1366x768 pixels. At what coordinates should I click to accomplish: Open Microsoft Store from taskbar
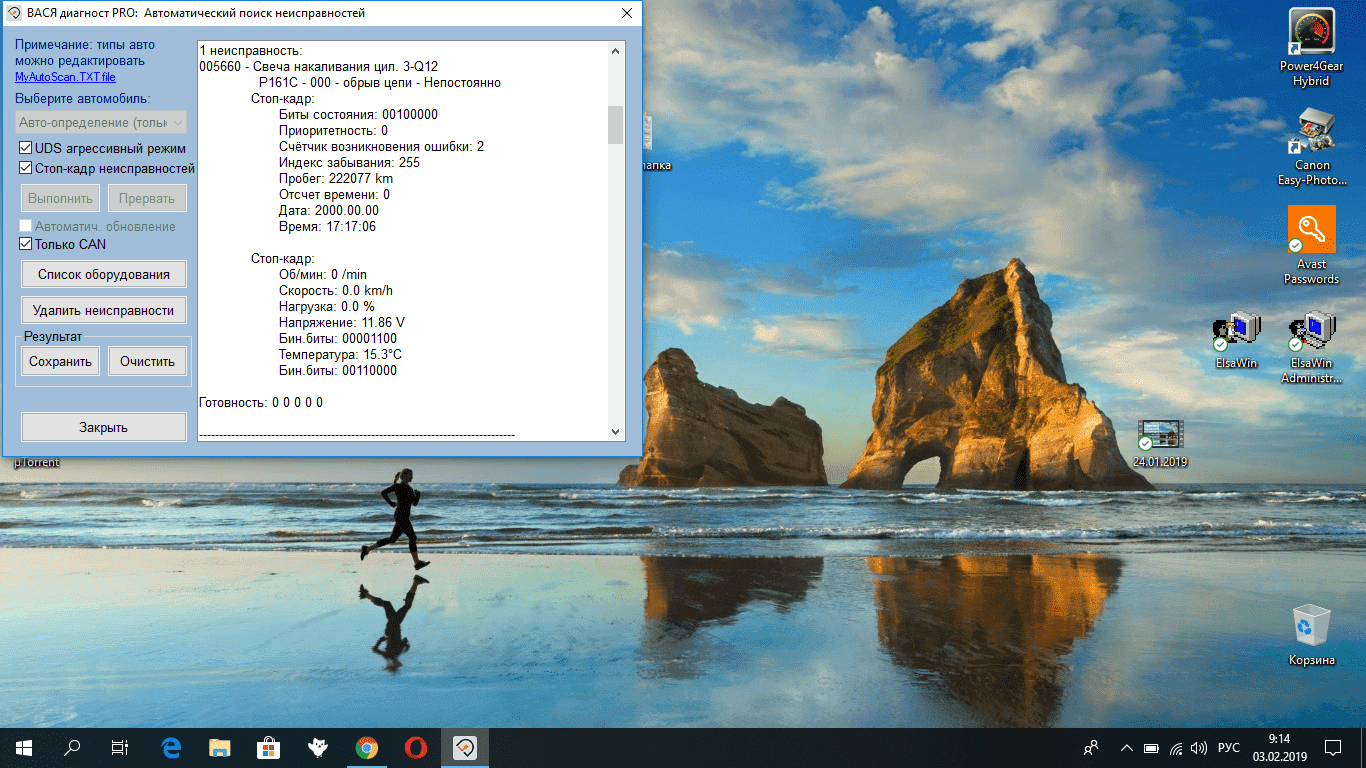pos(269,748)
